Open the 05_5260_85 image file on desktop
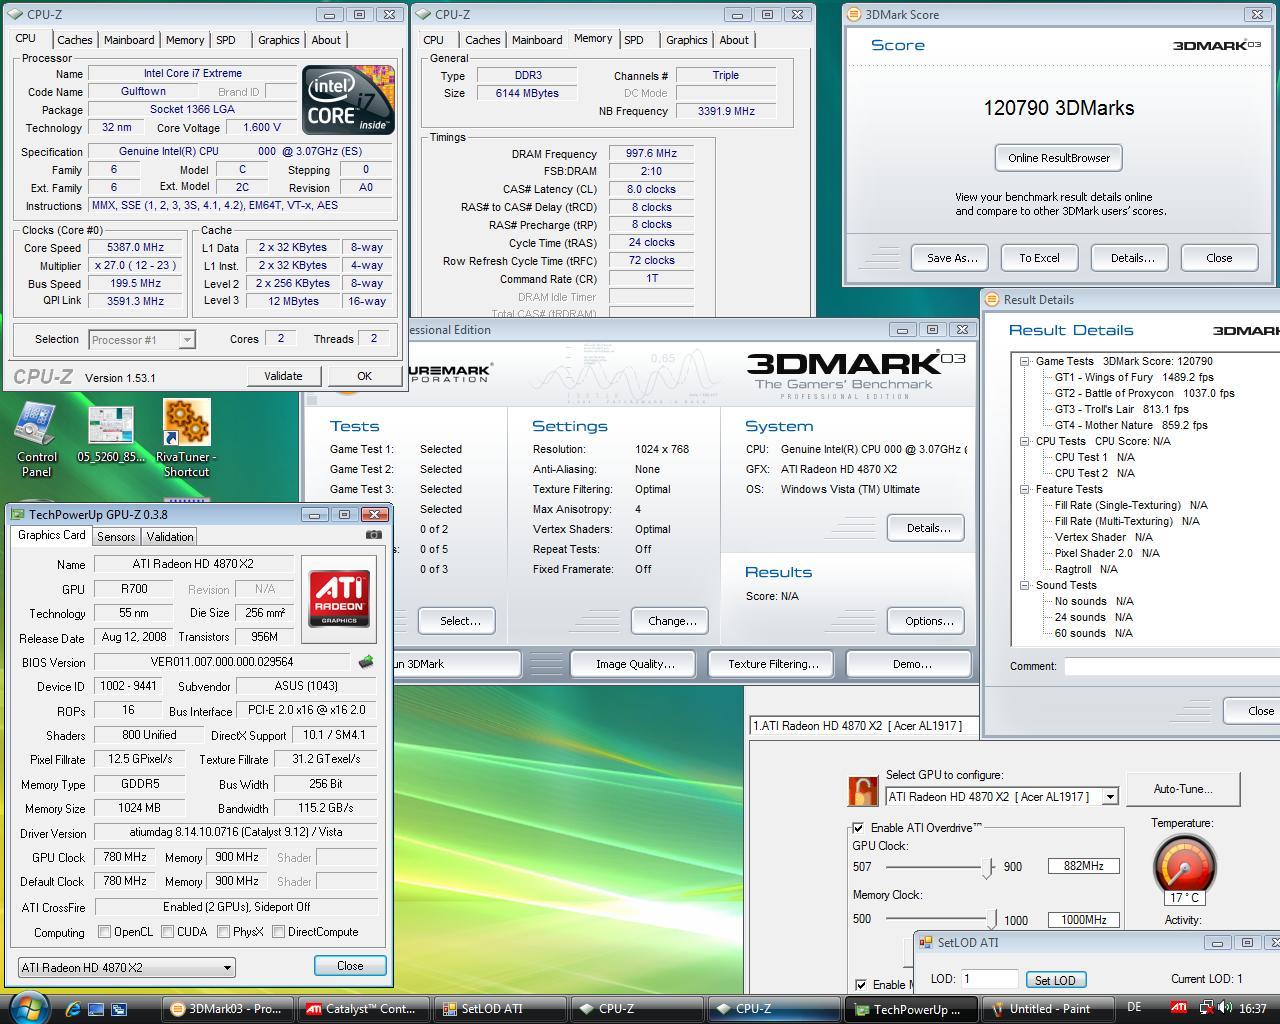This screenshot has width=1280, height=1024. pyautogui.click(x=111, y=435)
